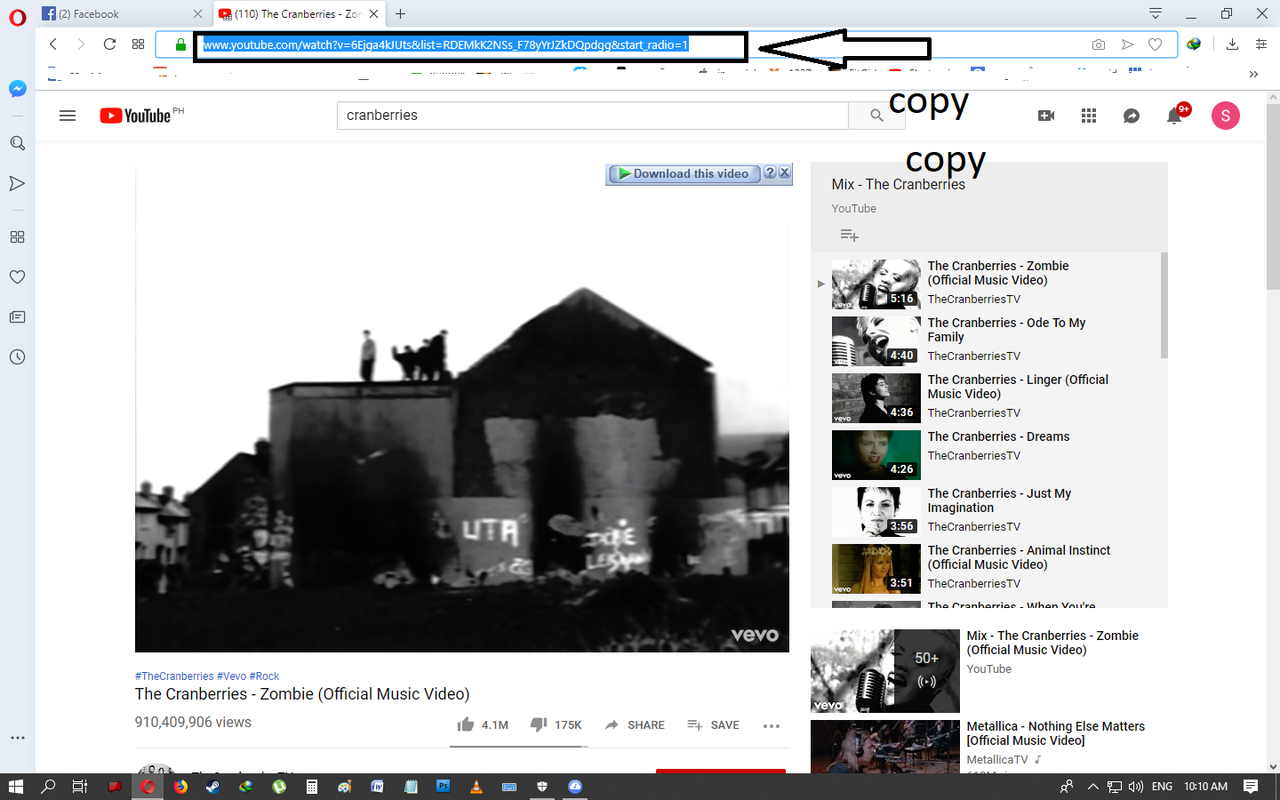Open History clock in the Opera sidebar
This screenshot has width=1280, height=800.
[17, 357]
